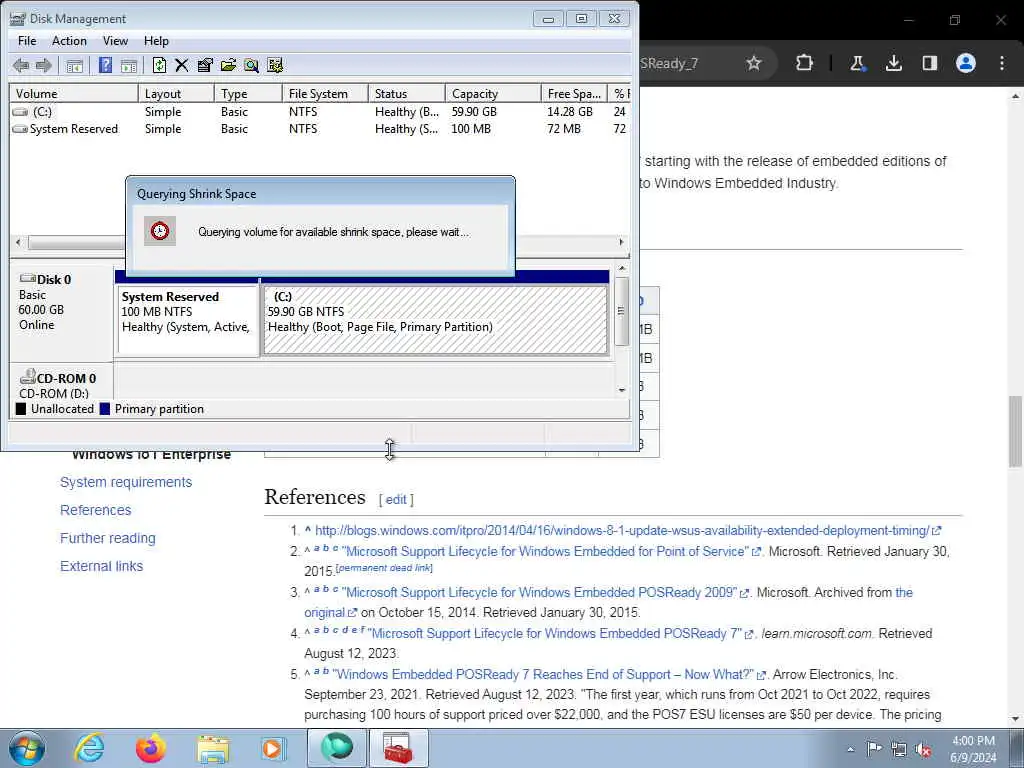Select the (C:) 59.90 GB partition block
The image size is (1024, 768).
click(x=436, y=320)
